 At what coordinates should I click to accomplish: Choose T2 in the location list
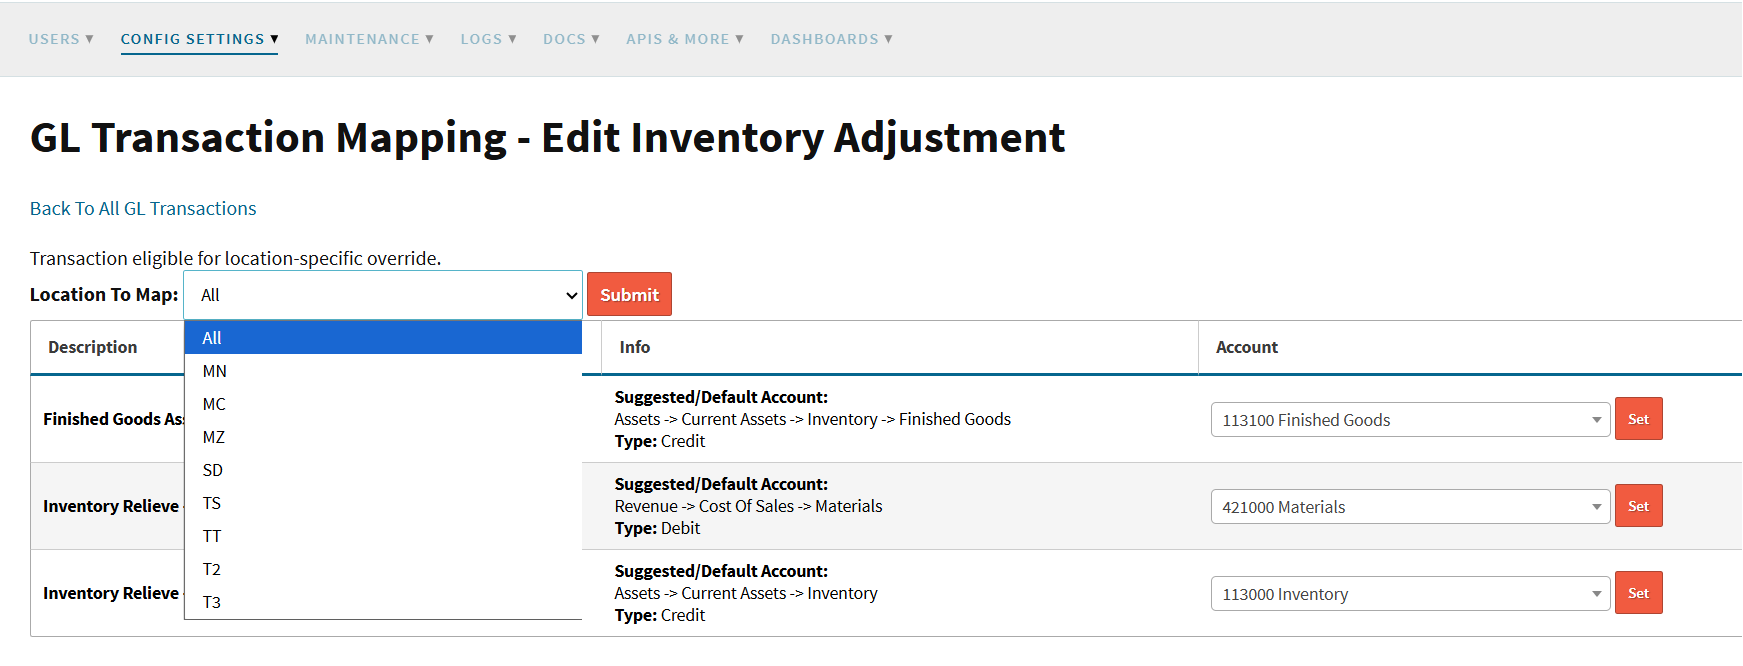[x=212, y=569]
